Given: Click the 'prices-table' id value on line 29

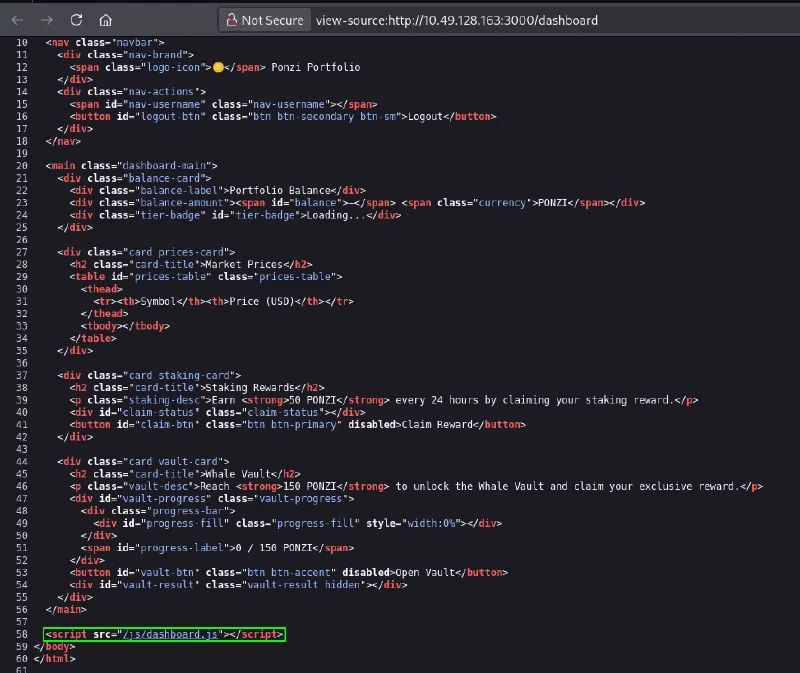Looking at the screenshot, I should (170, 277).
